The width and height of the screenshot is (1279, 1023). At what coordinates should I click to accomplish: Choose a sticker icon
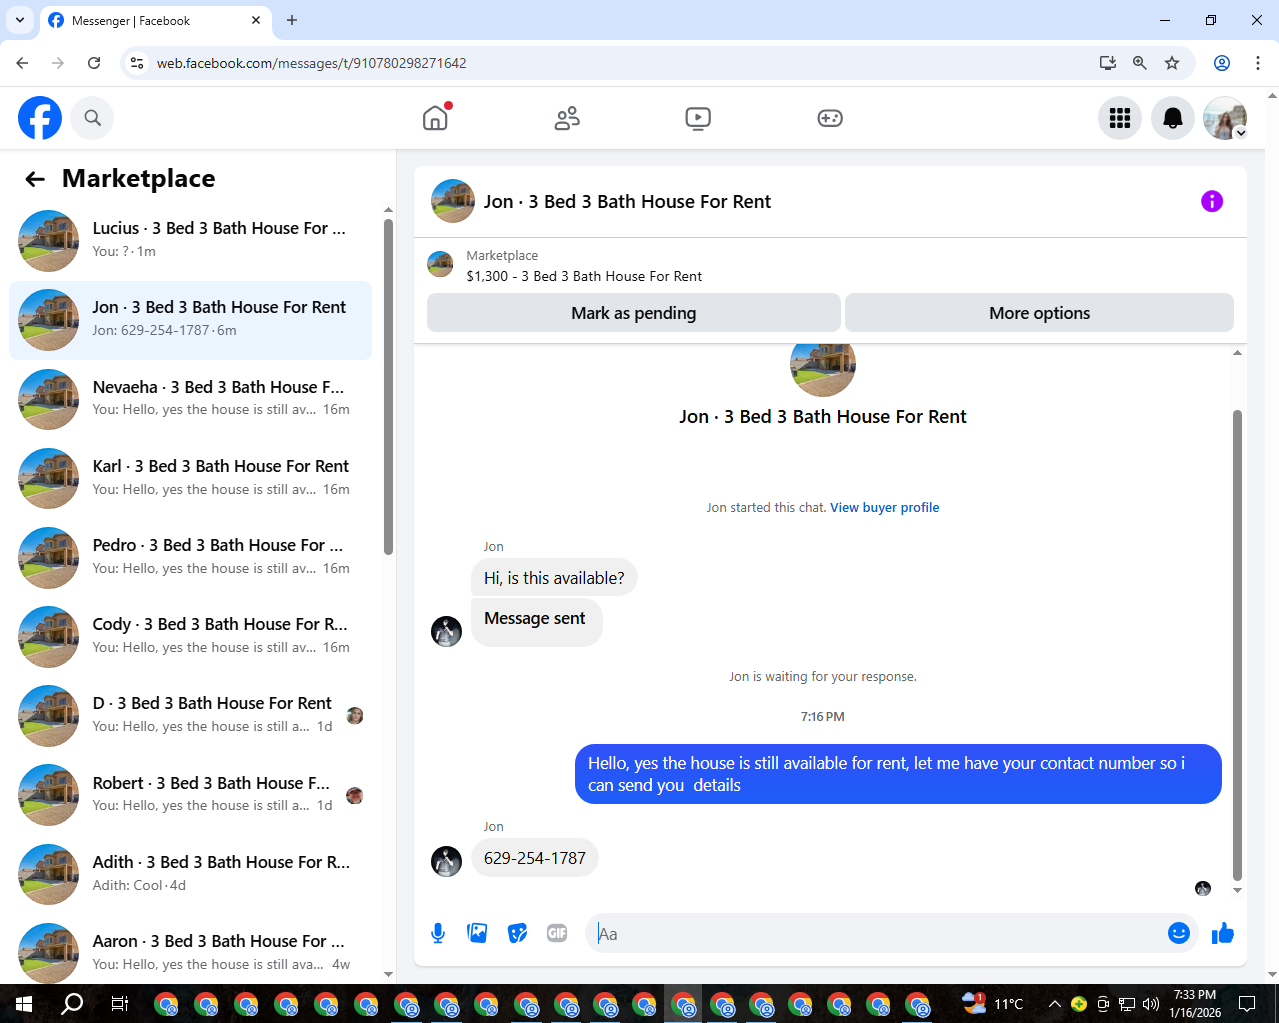click(517, 933)
